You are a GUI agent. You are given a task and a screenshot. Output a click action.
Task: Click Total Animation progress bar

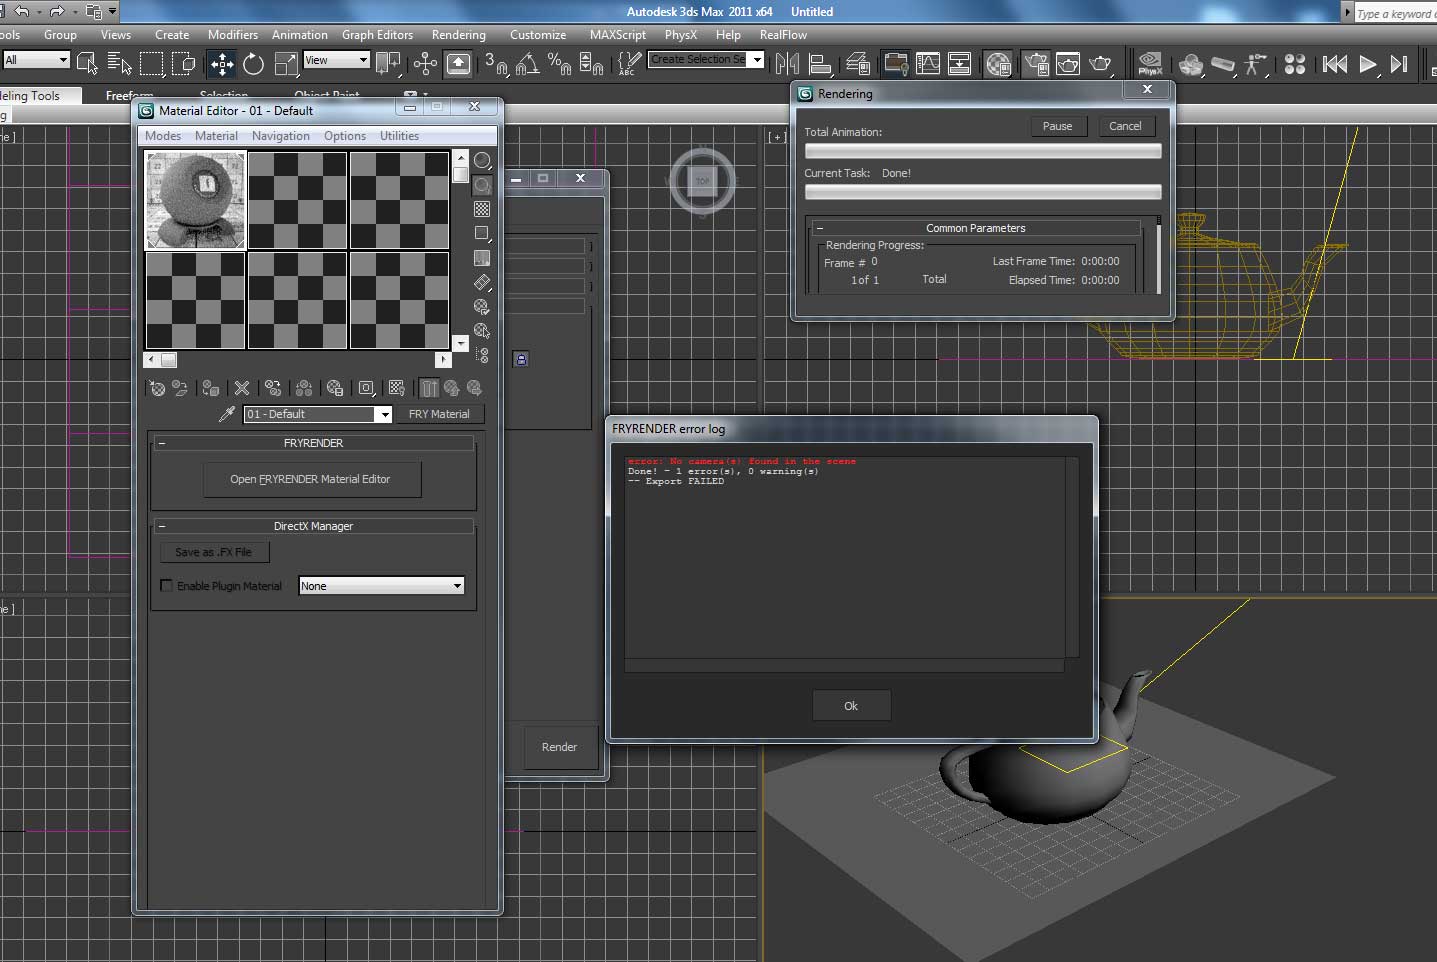[983, 151]
